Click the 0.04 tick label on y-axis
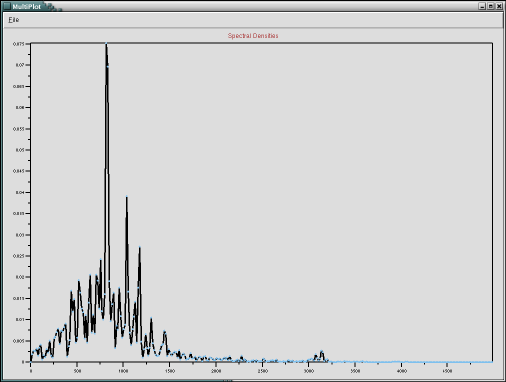 [20, 192]
